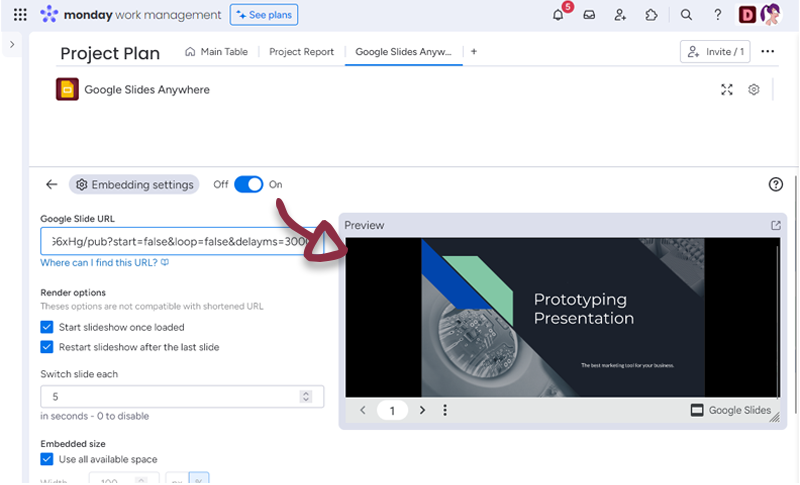Toggle the Embedding settings Off/On switch
This screenshot has width=800, height=485.
[248, 185]
